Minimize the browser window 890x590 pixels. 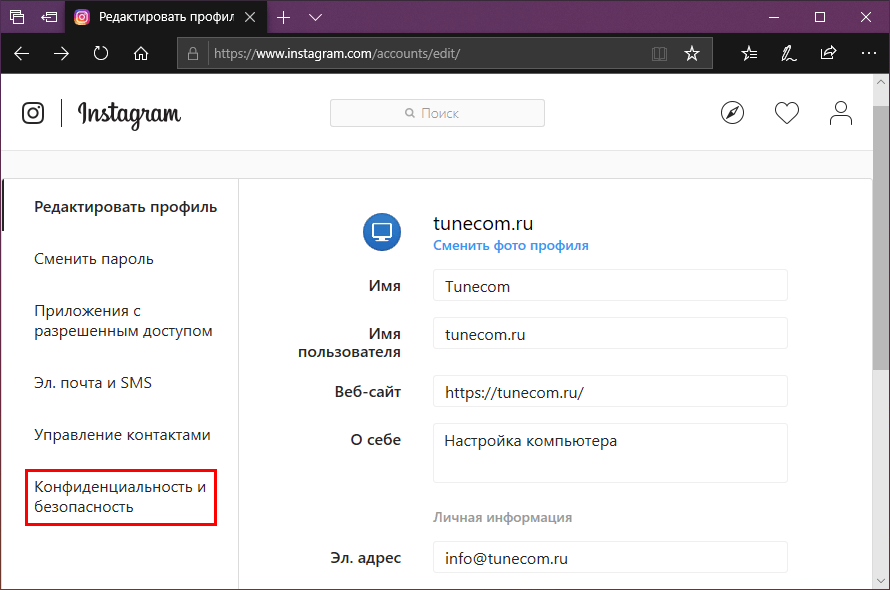[x=774, y=17]
